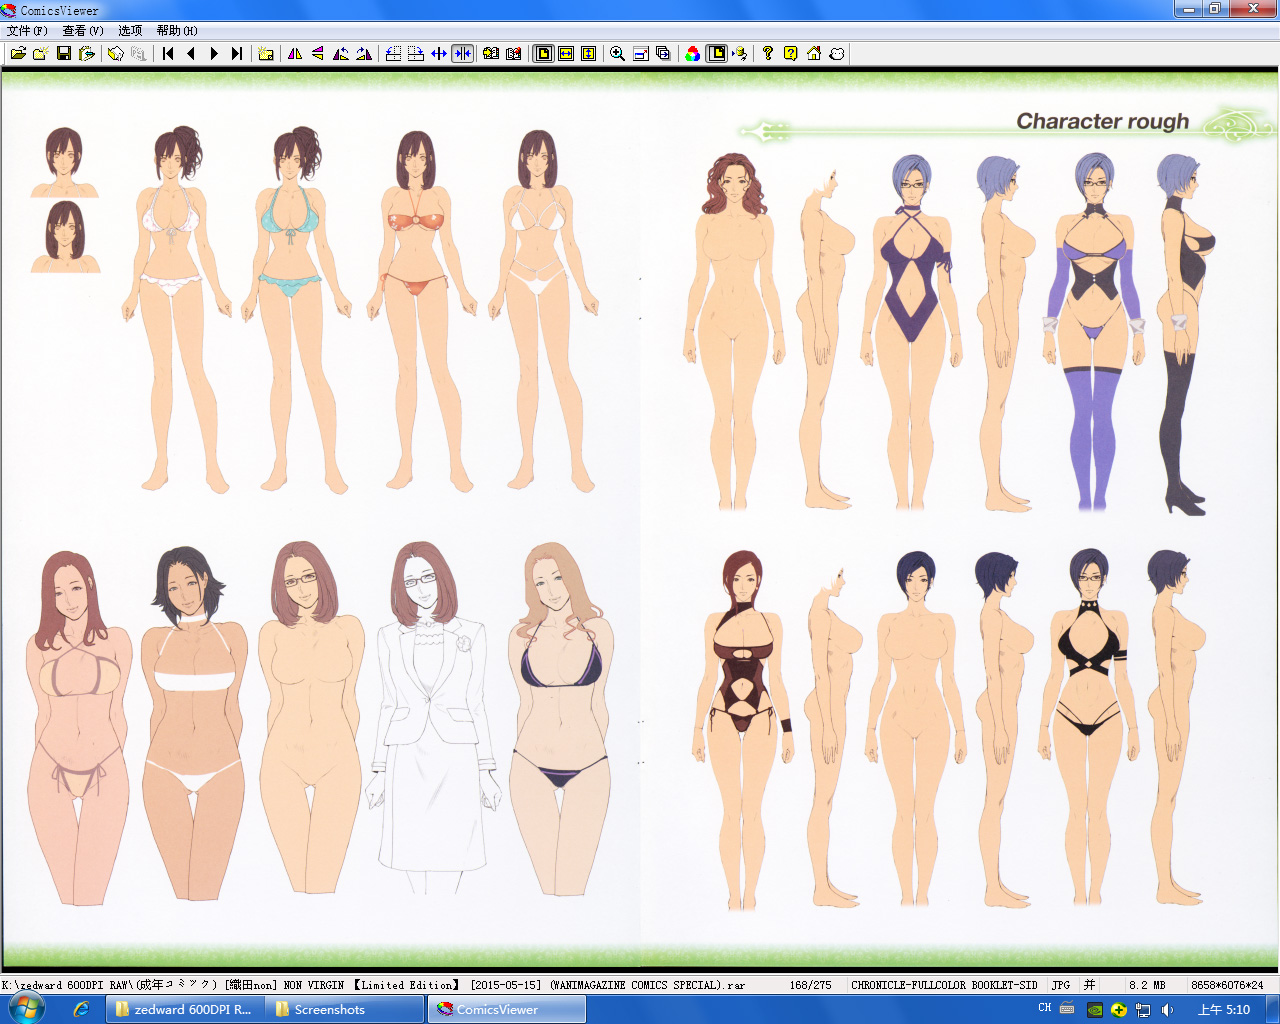This screenshot has height=1024, width=1280.
Task: Go to the previous page arrow
Action: coord(191,54)
